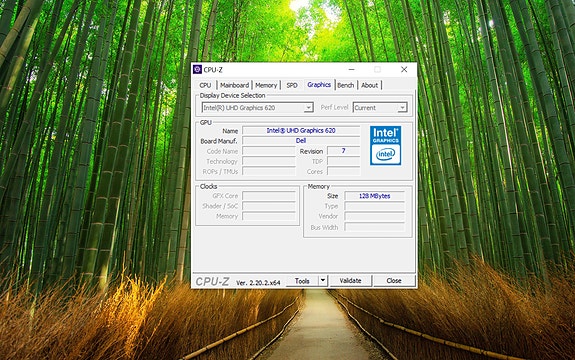Minimize the CPU-Z window
Image resolution: width=575 pixels, height=360 pixels.
pyautogui.click(x=351, y=69)
